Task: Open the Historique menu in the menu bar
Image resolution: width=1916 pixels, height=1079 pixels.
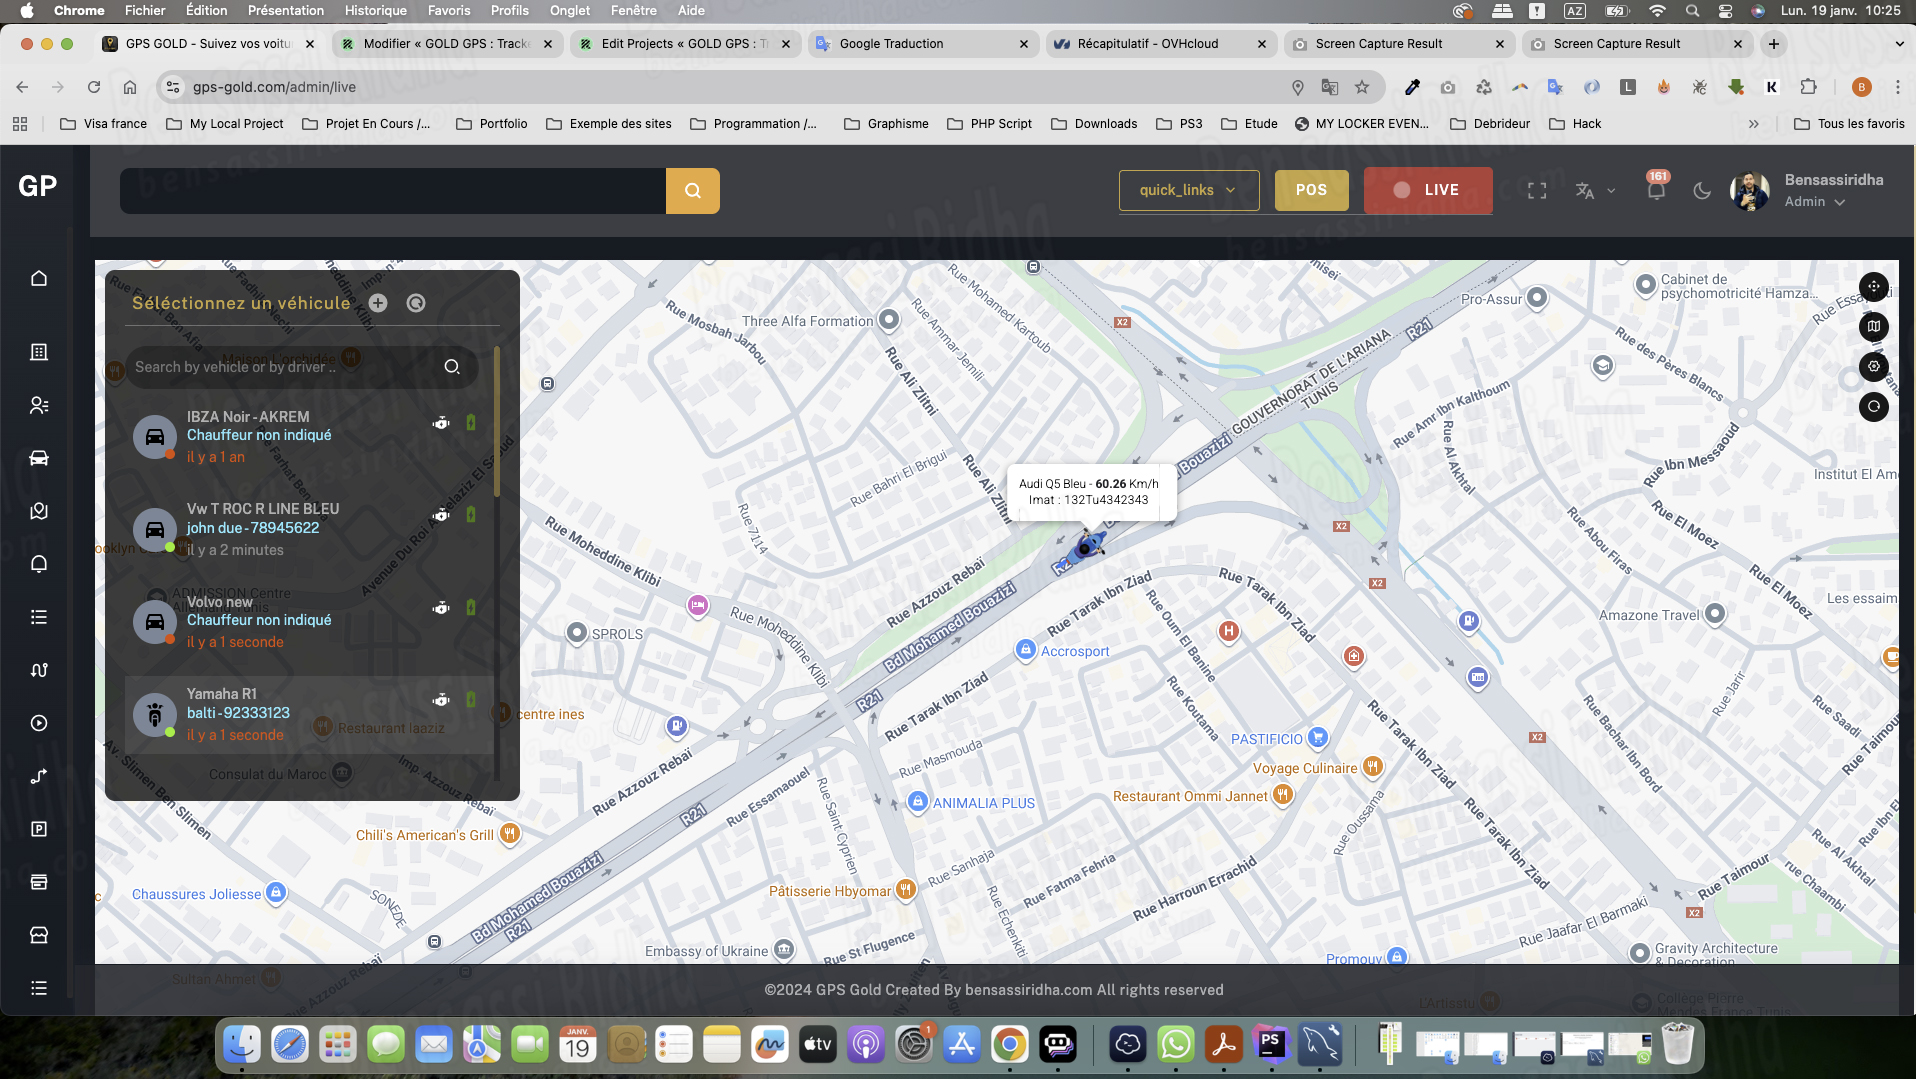Action: pos(375,11)
